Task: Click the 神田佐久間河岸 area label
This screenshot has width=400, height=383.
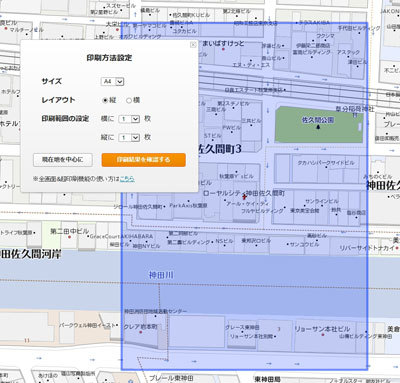Action: click(x=30, y=254)
